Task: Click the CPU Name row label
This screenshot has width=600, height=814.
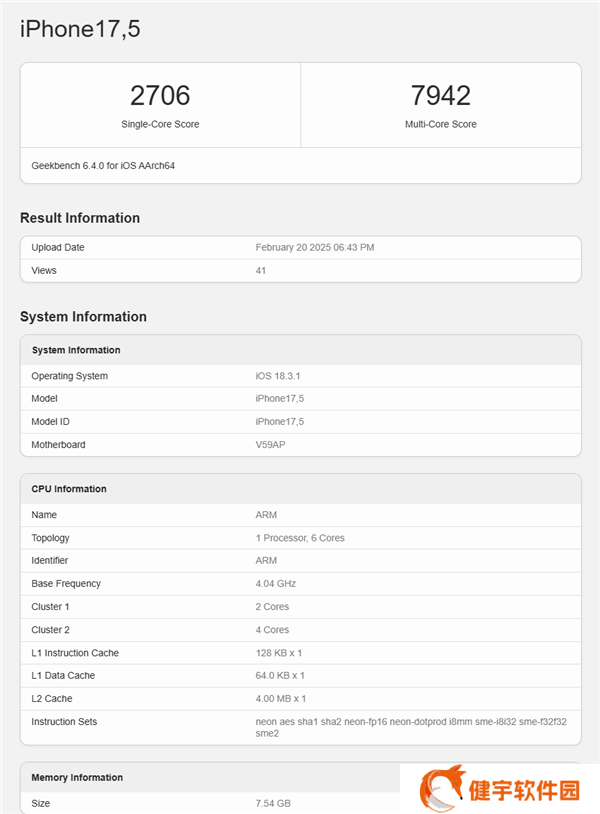Action: (44, 515)
